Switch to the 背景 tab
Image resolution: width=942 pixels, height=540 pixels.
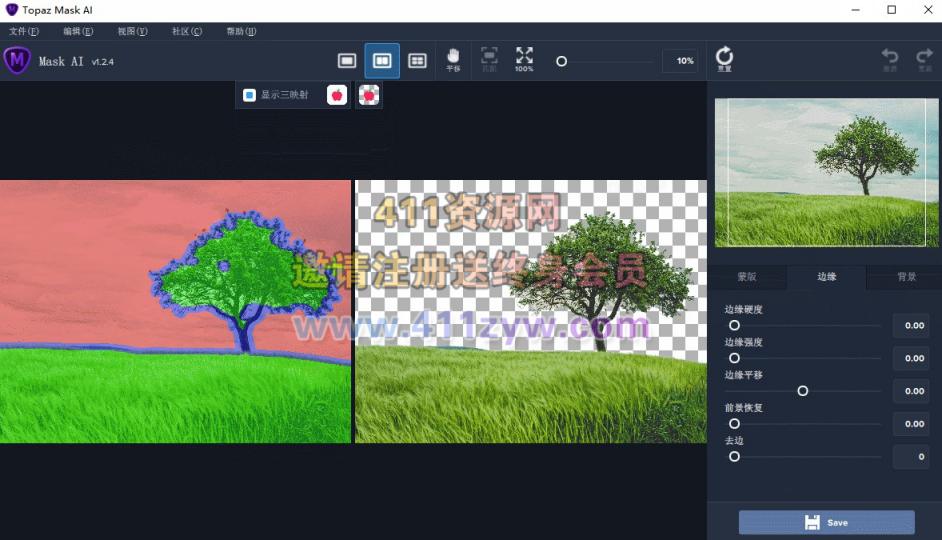coord(906,277)
